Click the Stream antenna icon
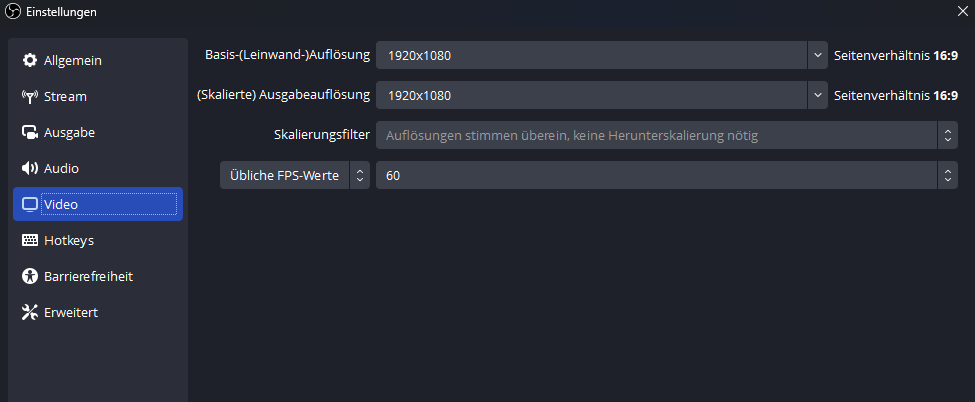The image size is (975, 402). pyautogui.click(x=30, y=97)
